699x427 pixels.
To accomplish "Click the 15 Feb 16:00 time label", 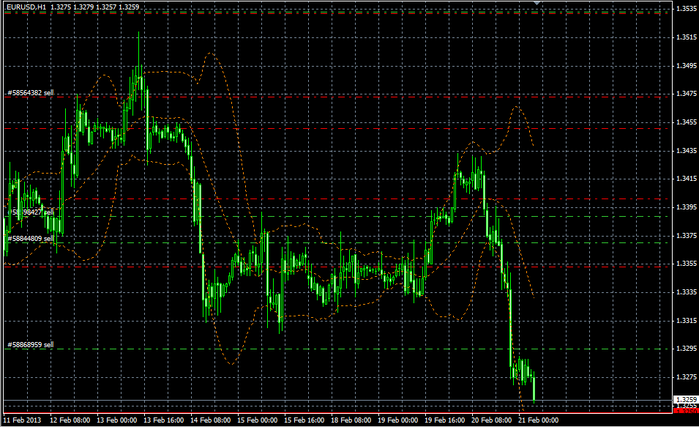I will click(304, 420).
